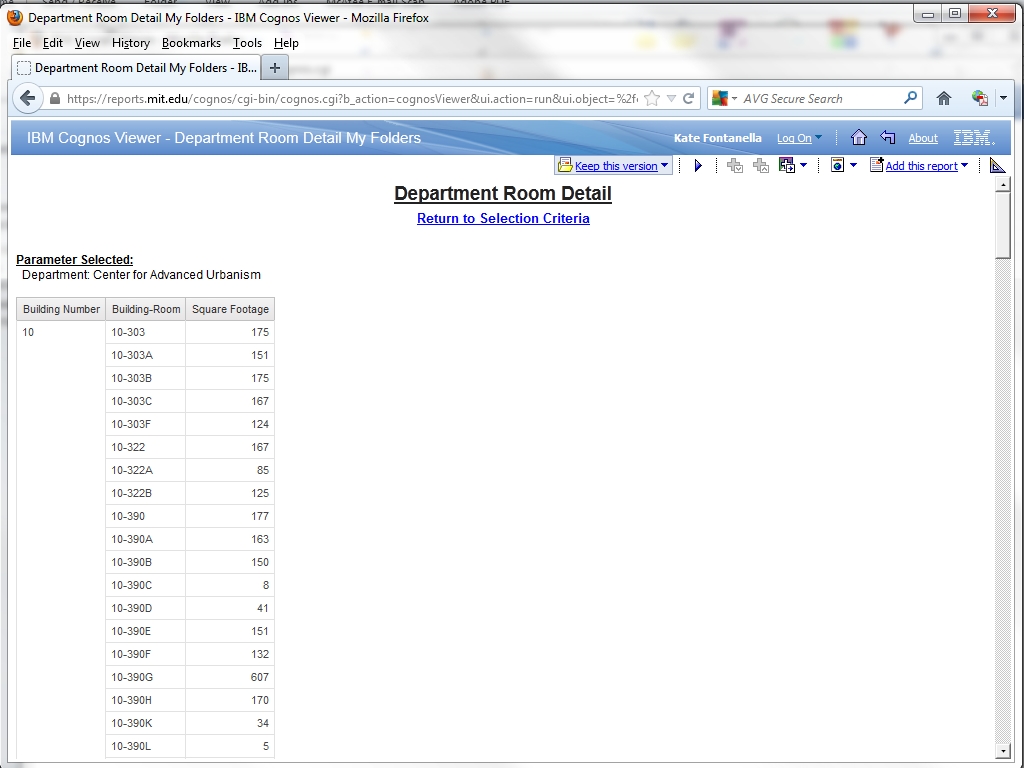Click the Firefox home button
Screen dimensions: 1024x768
[943, 98]
